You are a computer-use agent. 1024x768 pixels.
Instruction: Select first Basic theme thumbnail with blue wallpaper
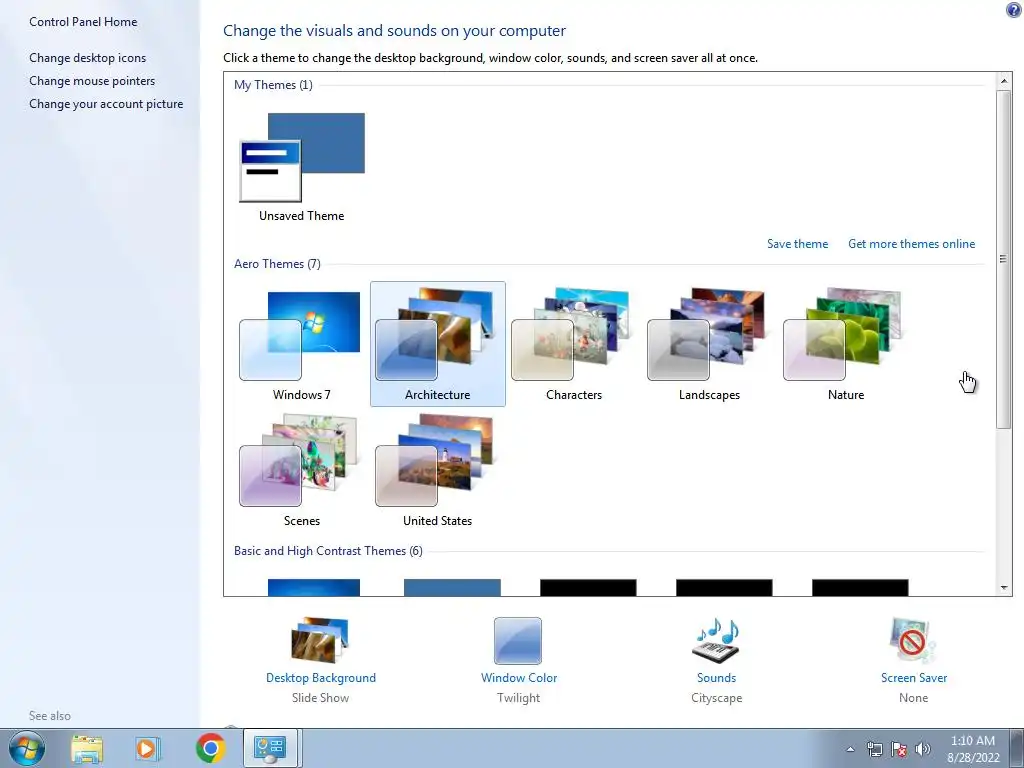tap(313, 587)
